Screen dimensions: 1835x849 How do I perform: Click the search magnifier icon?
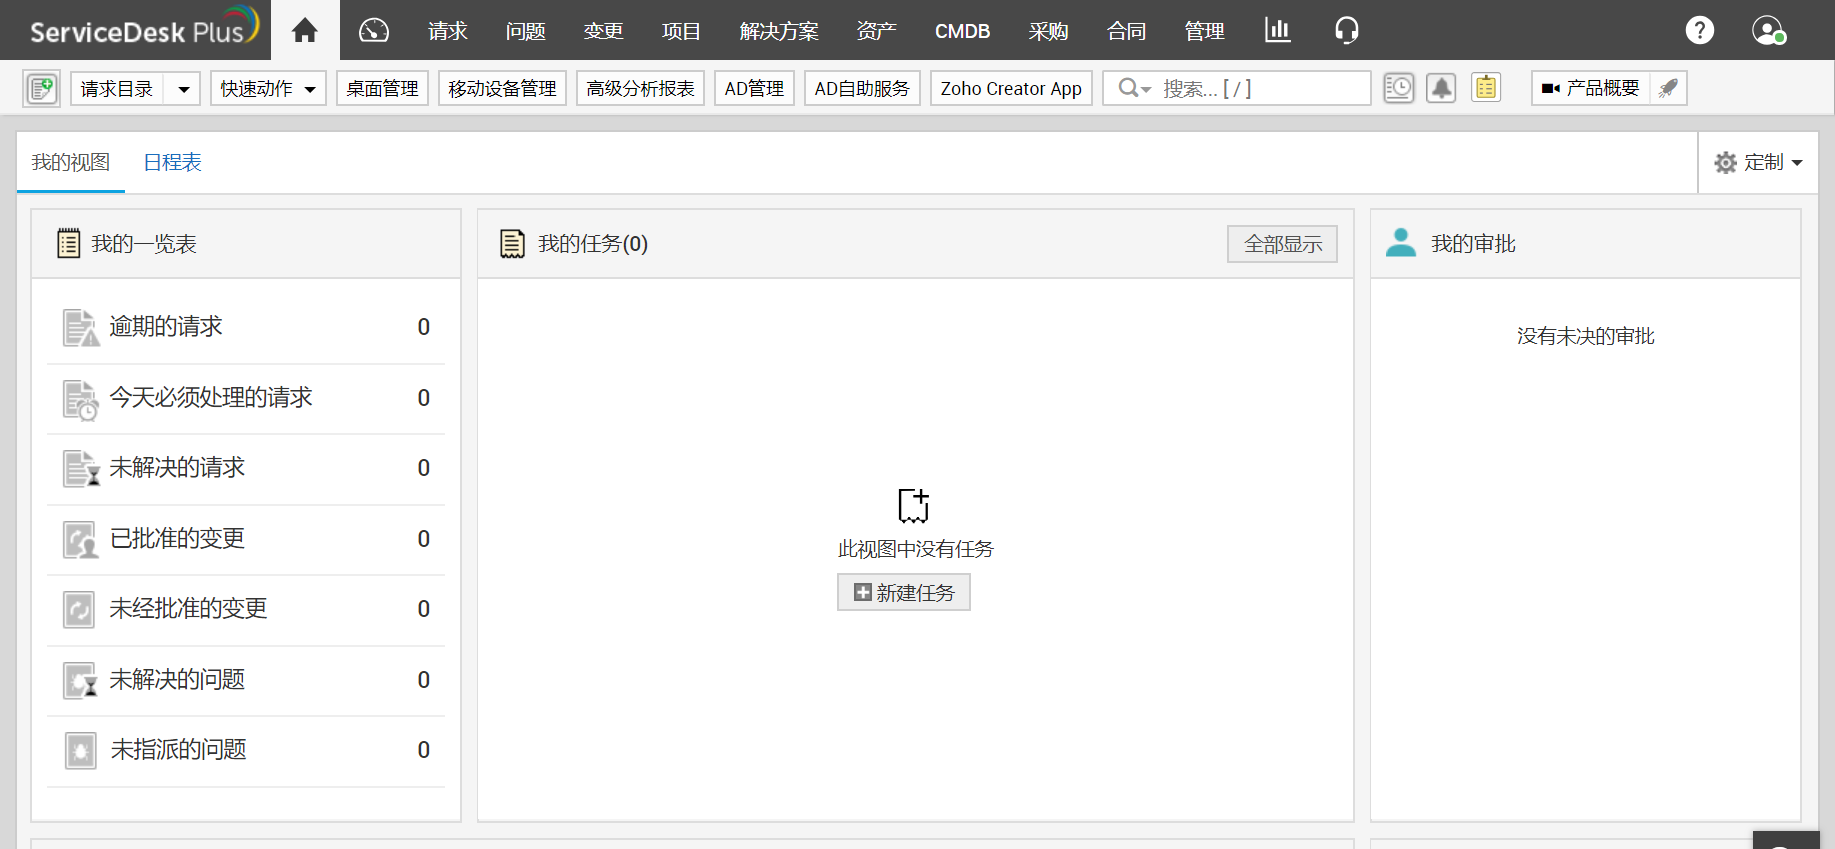click(x=1129, y=88)
